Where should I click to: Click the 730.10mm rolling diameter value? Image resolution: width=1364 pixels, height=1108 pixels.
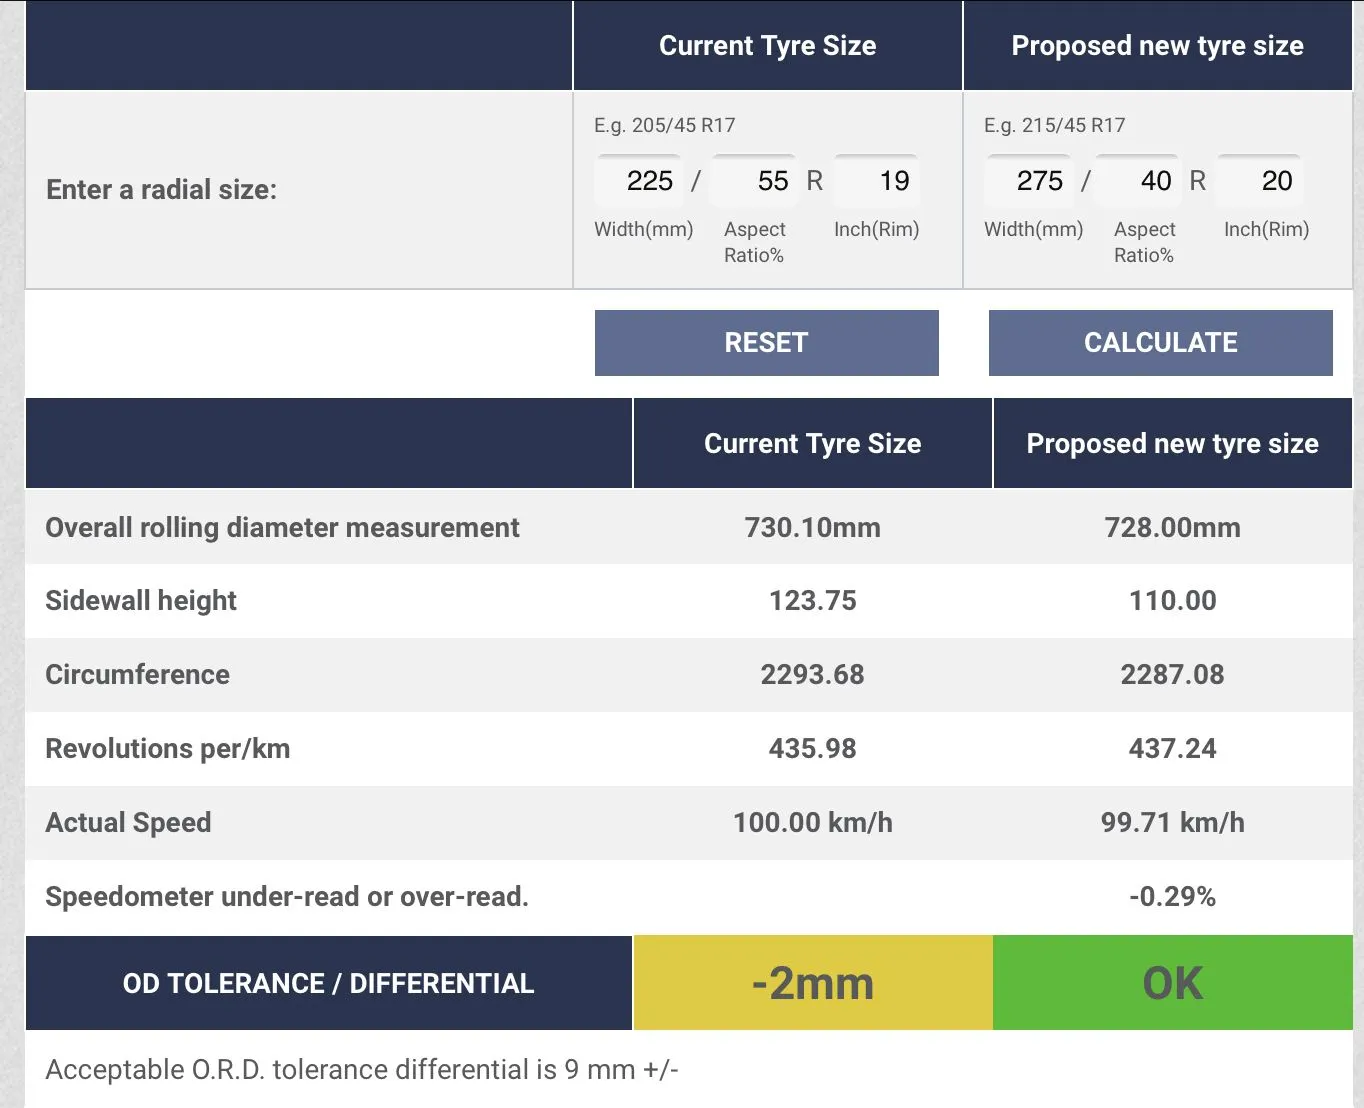(x=812, y=528)
